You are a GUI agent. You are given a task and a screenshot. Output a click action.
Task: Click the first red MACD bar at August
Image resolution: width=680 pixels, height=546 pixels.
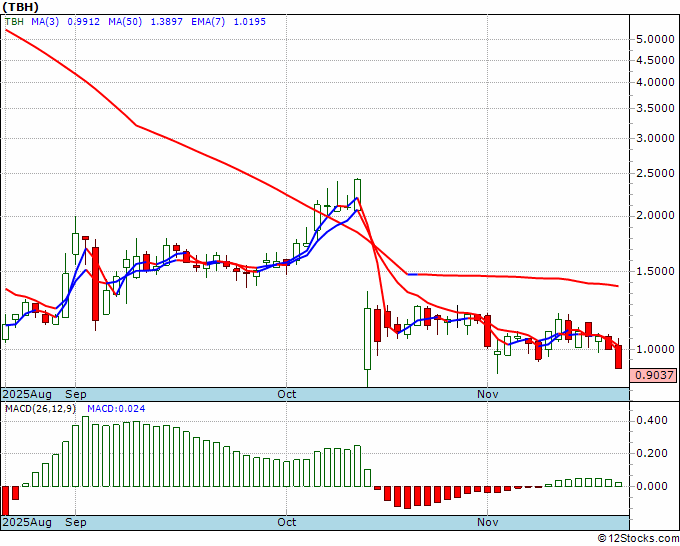pyautogui.click(x=5, y=500)
